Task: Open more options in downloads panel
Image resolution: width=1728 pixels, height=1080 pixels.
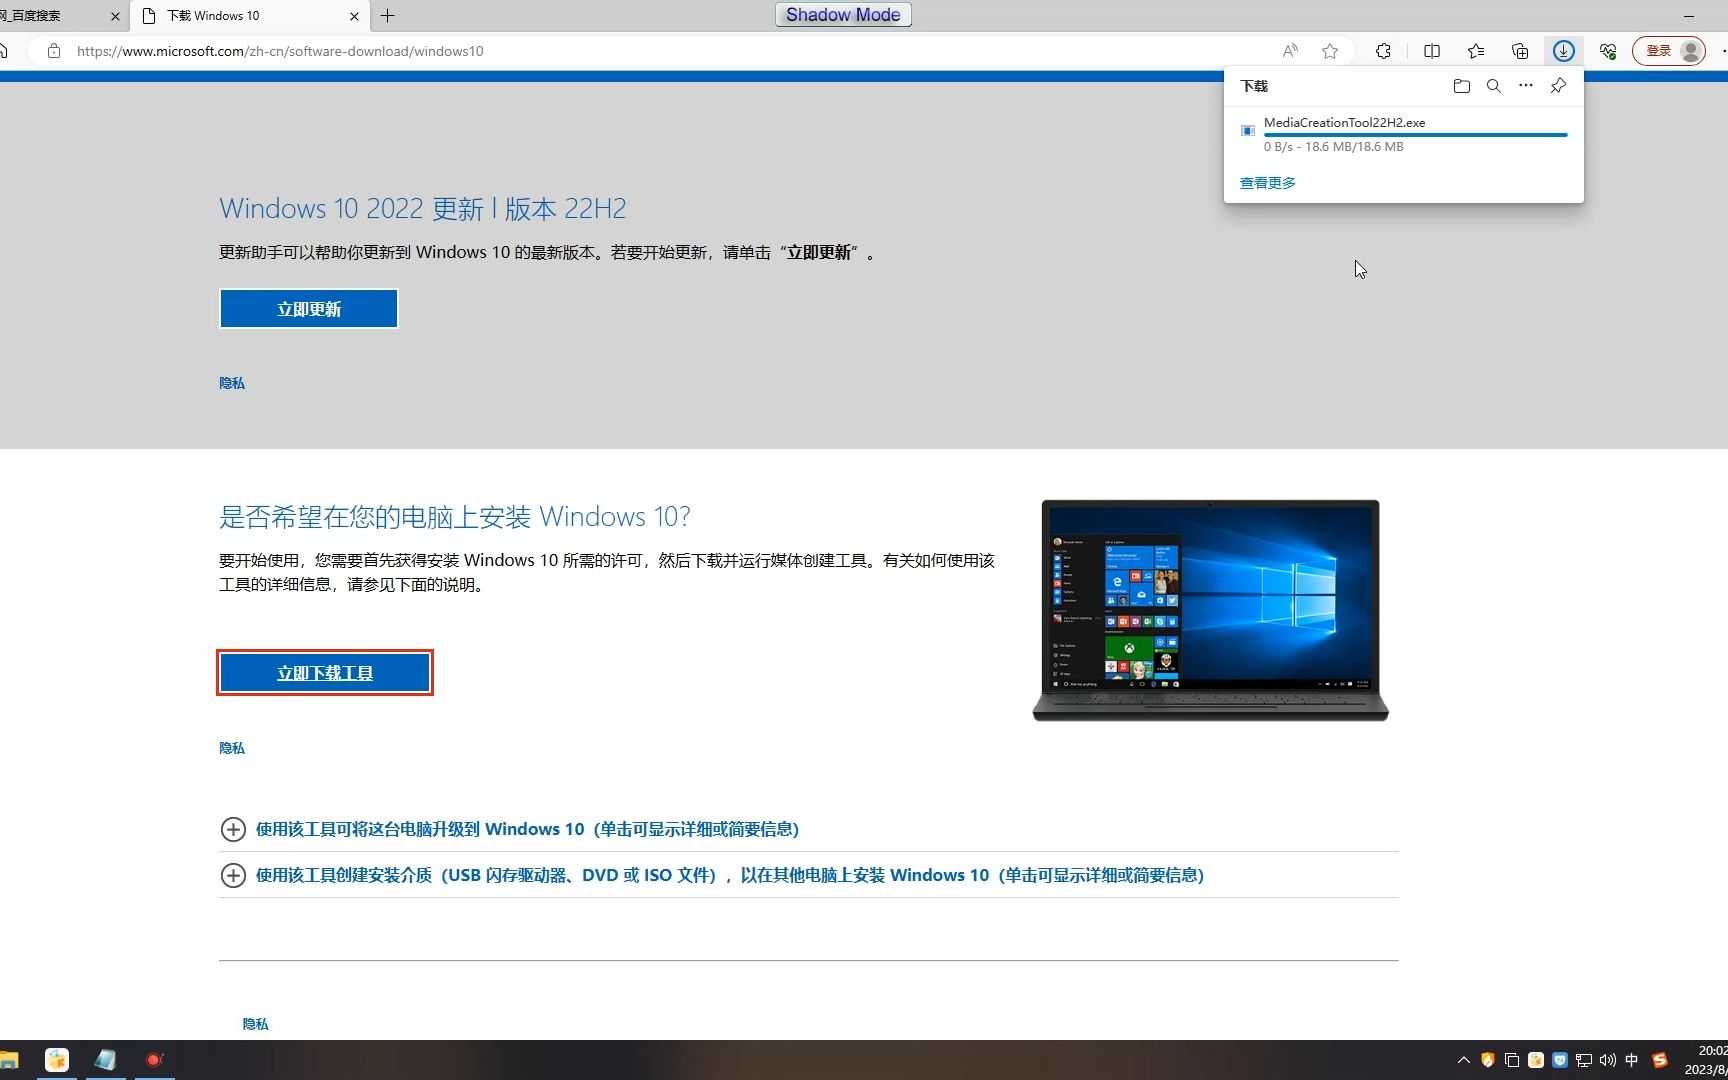Action: [1526, 86]
